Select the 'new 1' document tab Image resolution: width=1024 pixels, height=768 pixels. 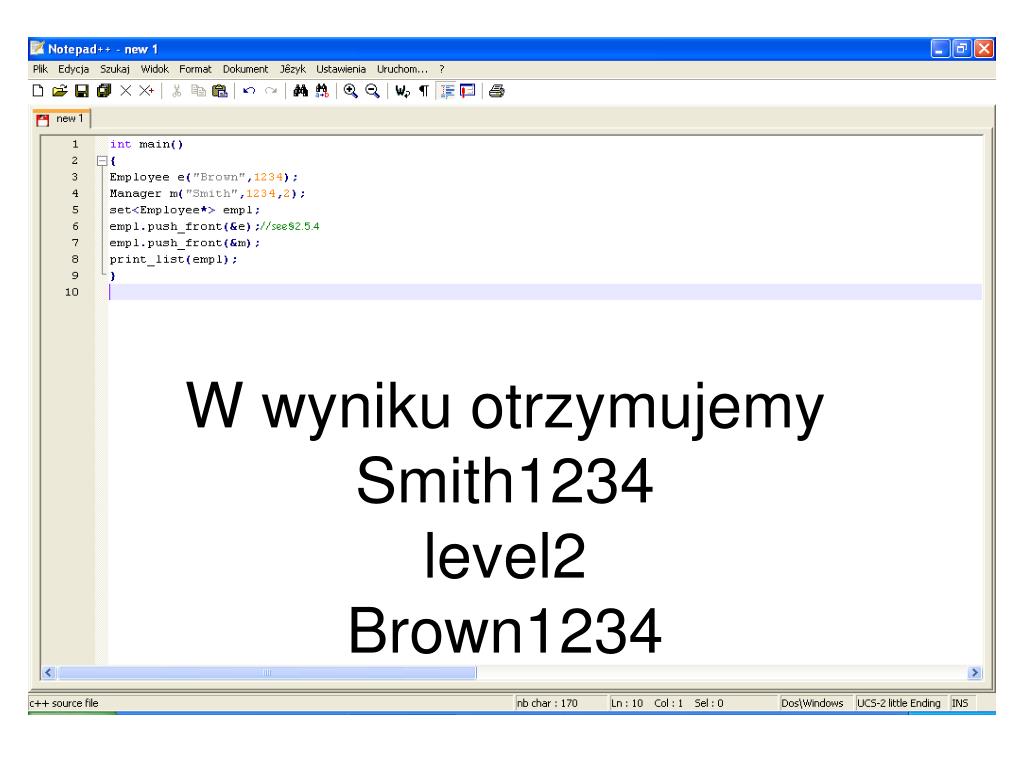[x=62, y=118]
